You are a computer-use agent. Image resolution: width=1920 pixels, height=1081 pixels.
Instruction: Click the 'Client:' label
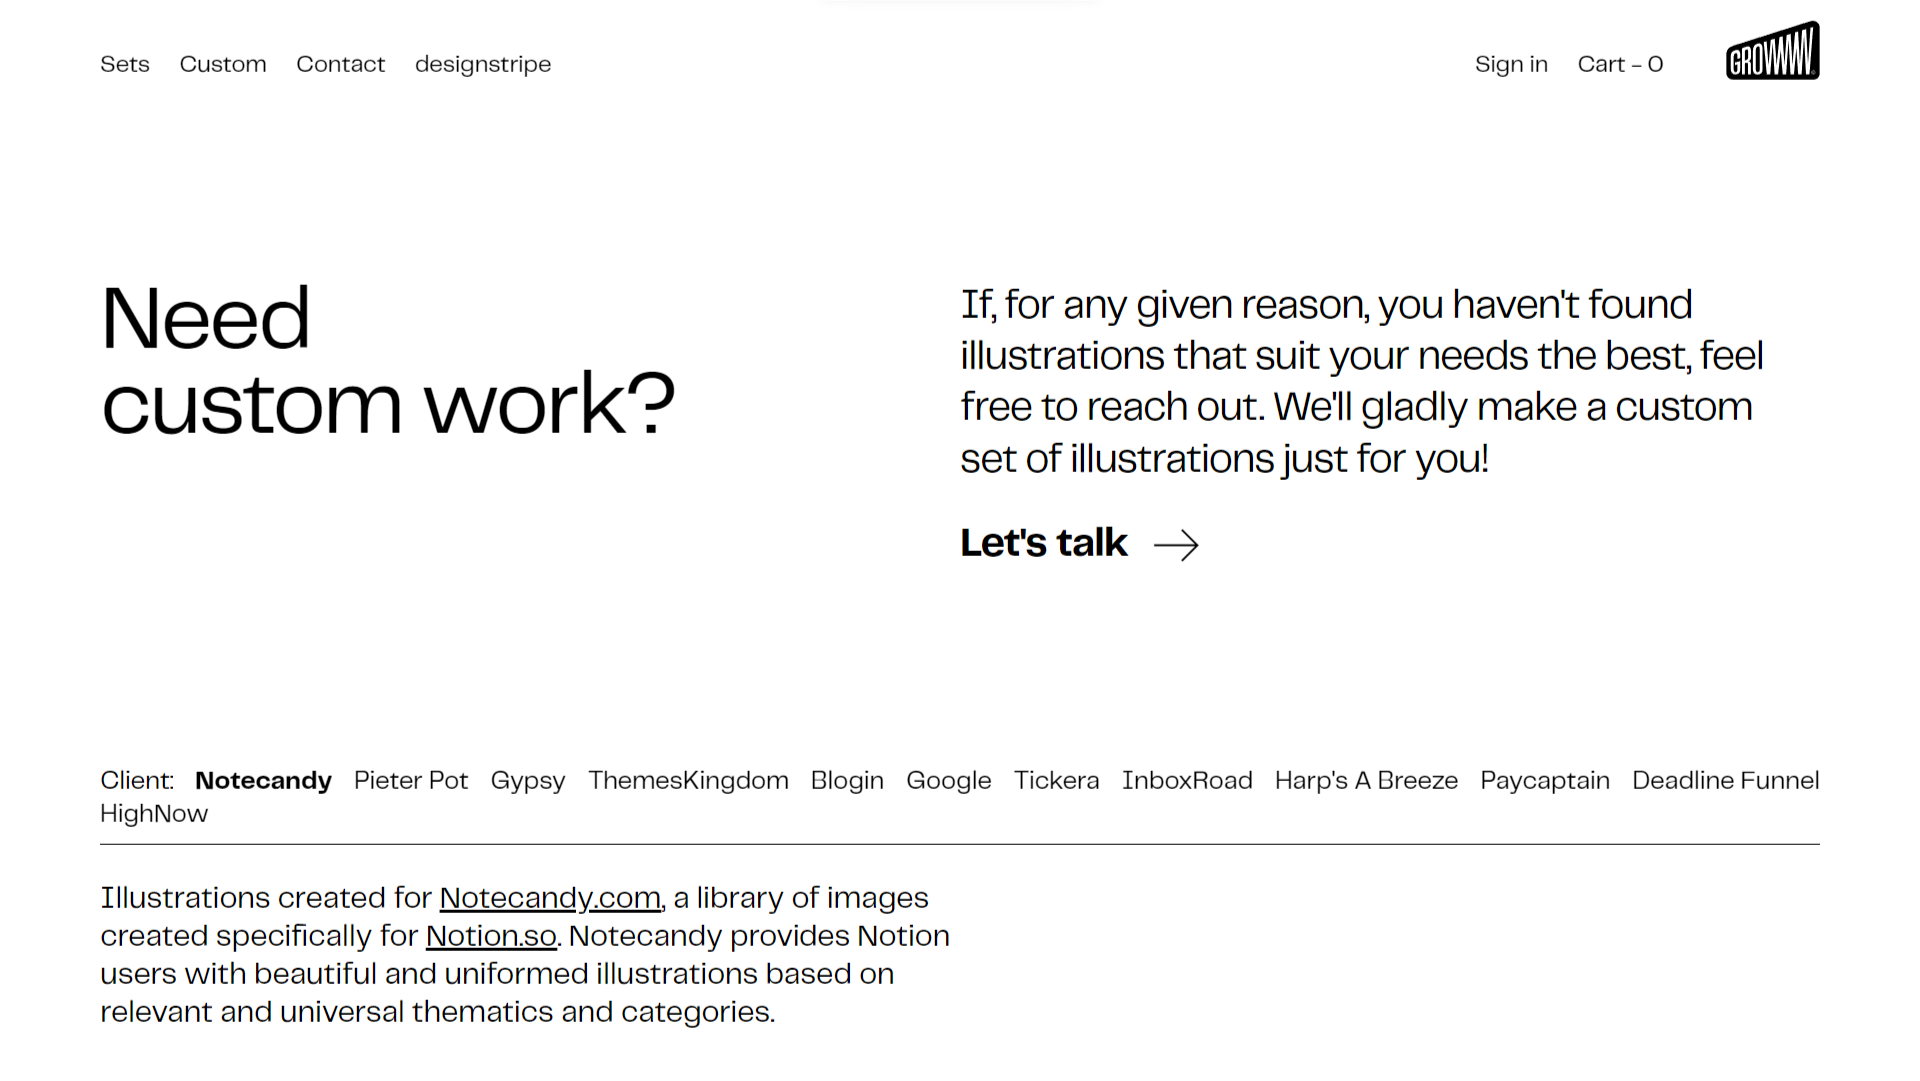click(137, 780)
